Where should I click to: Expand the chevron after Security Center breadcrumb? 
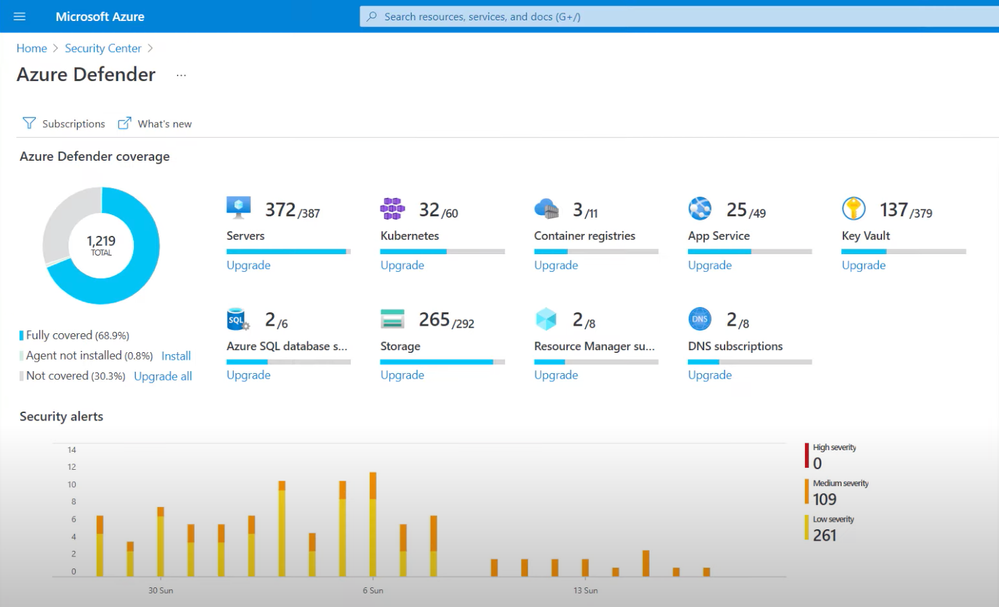tap(150, 48)
